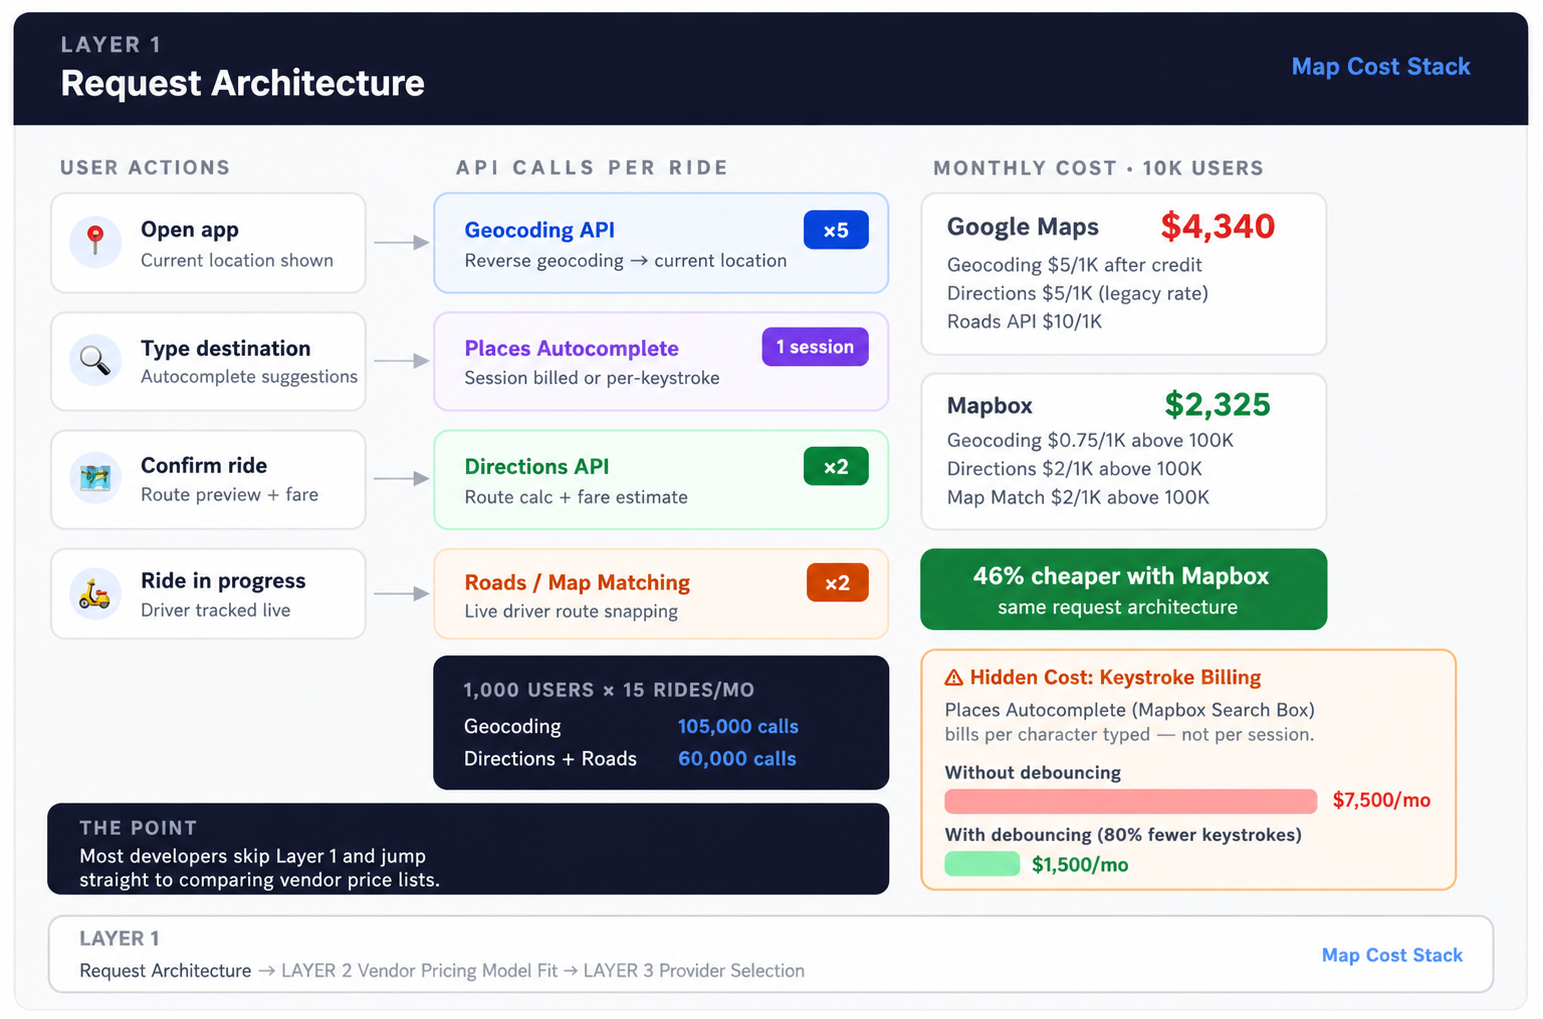The height and width of the screenshot is (1019, 1543).
Task: Click the 105,000 calls value
Action: [x=738, y=727]
